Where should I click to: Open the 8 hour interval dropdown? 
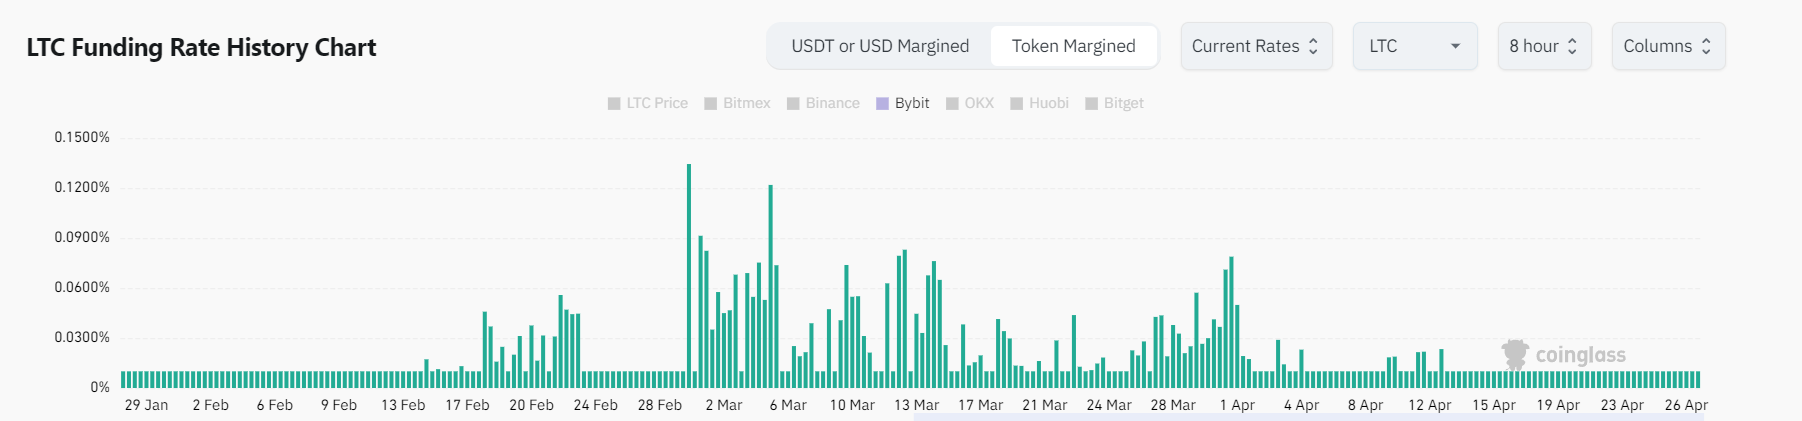[x=1543, y=46]
